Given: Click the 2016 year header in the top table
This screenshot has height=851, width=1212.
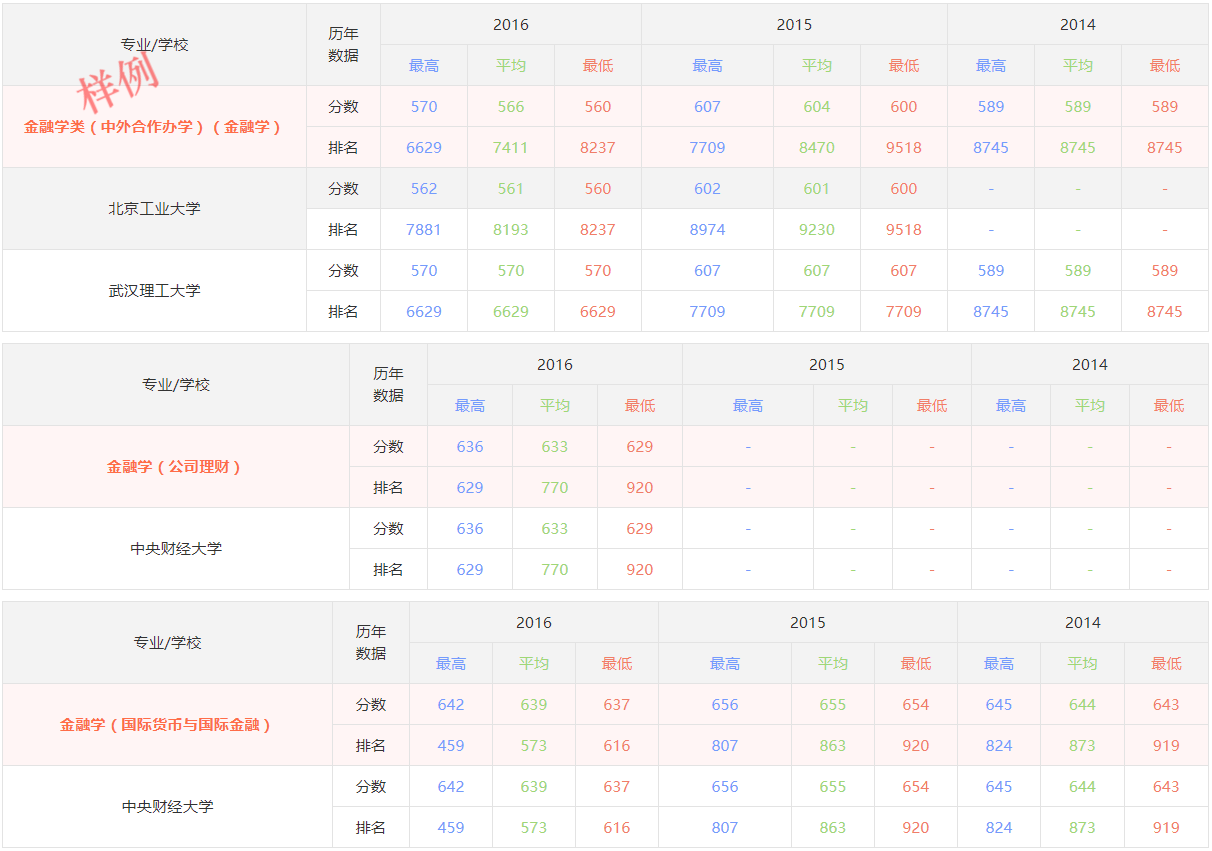Looking at the screenshot, I should click(511, 25).
